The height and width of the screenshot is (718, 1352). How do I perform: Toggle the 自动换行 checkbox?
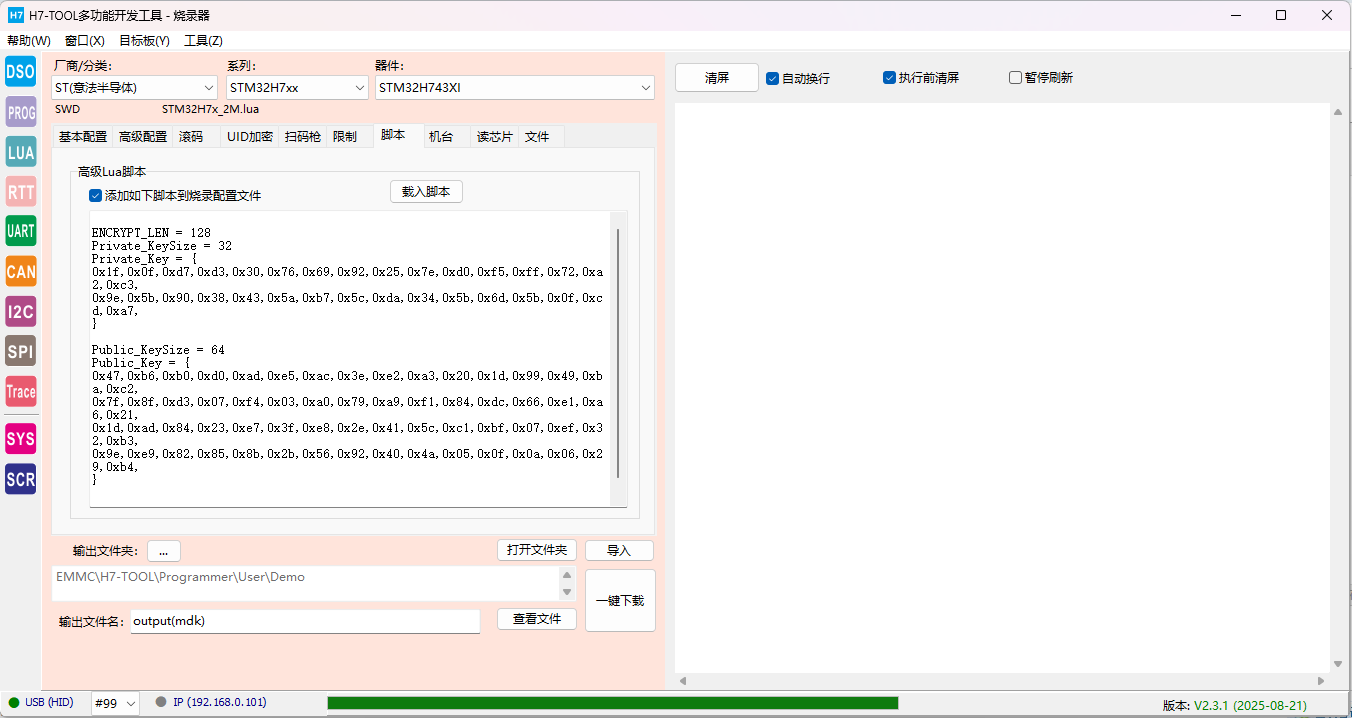pyautogui.click(x=773, y=78)
